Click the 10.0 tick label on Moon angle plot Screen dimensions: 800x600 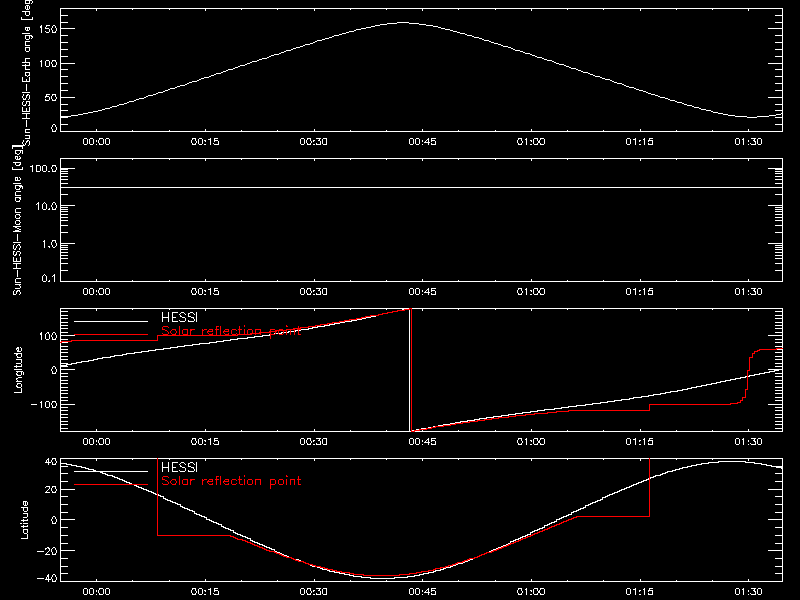coord(46,206)
